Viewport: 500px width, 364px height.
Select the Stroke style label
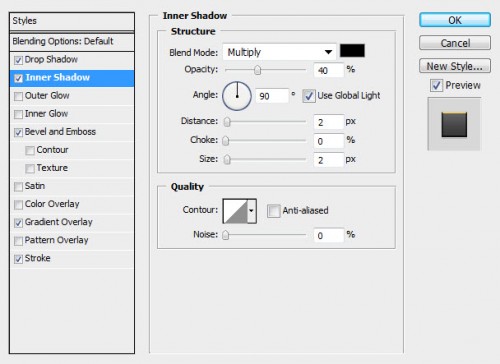[x=38, y=258]
